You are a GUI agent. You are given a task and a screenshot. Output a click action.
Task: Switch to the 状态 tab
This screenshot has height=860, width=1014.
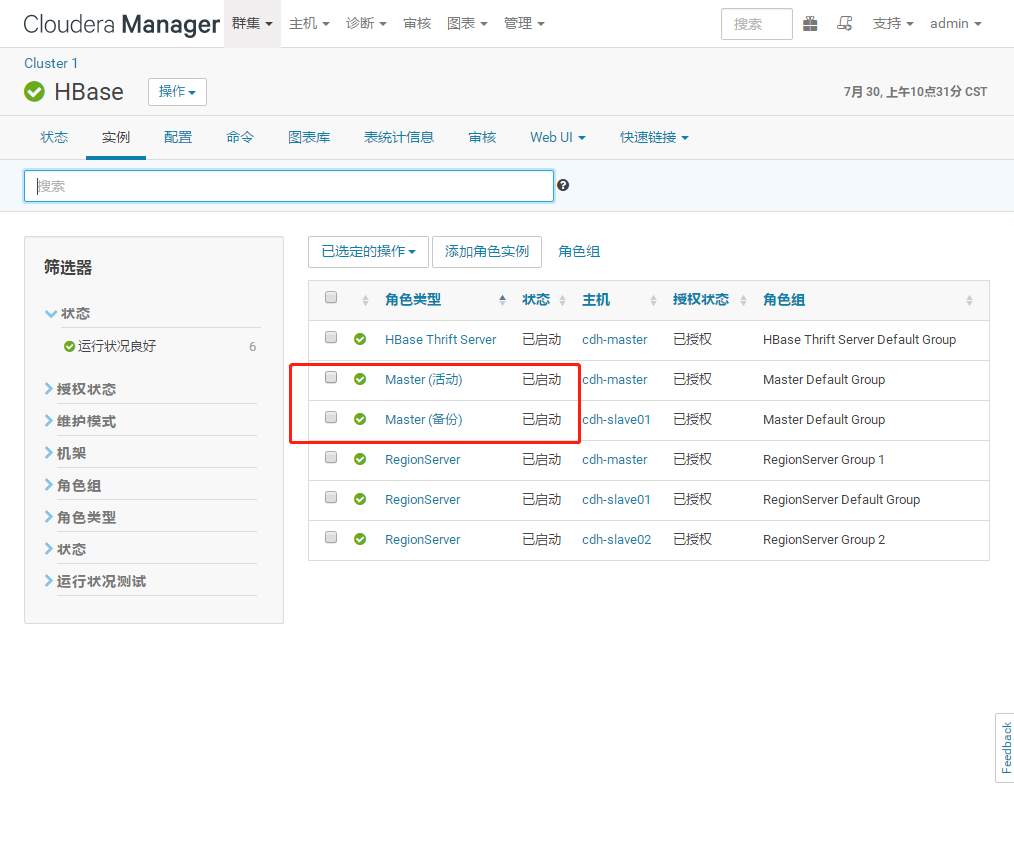click(54, 138)
